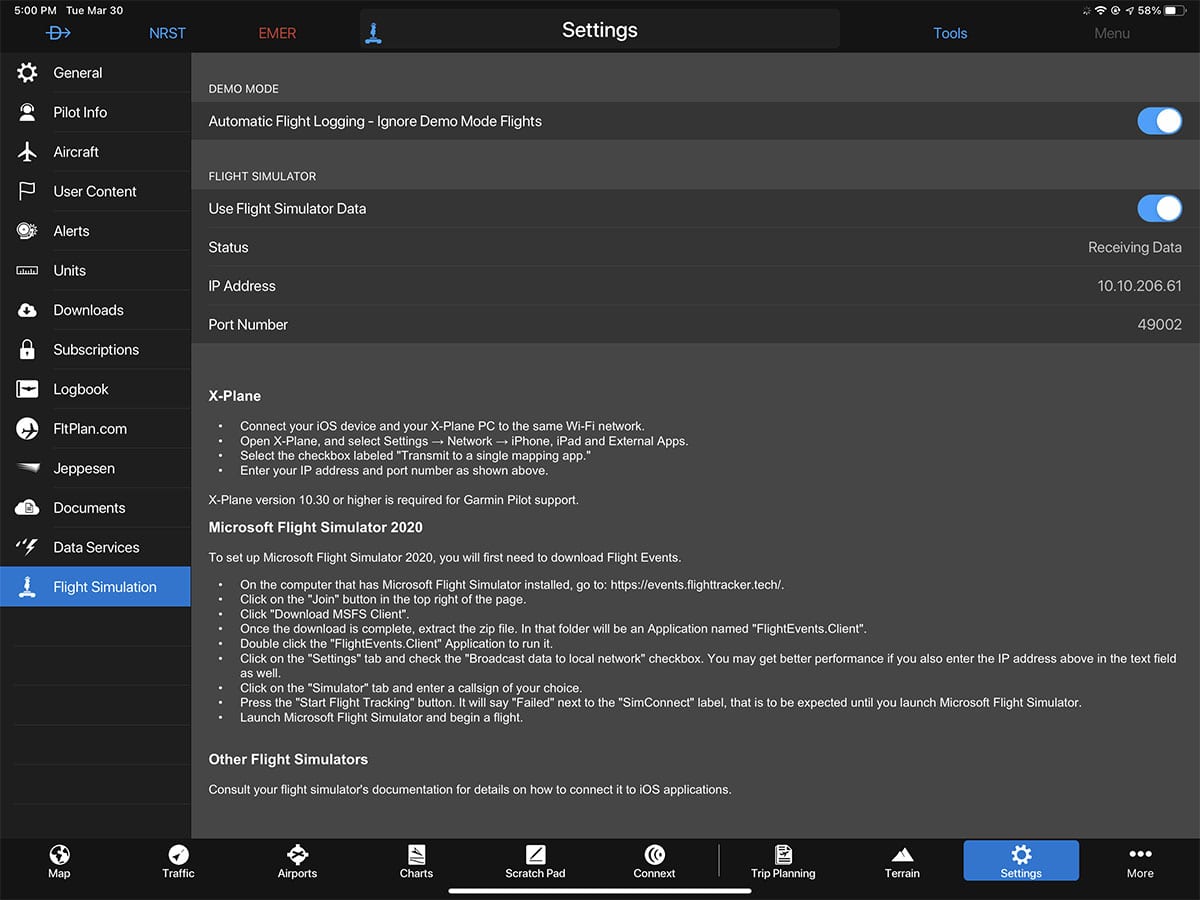Viewport: 1200px width, 900px height.
Task: Tap the 5:00 PM clock in status bar
Action: [x=35, y=10]
